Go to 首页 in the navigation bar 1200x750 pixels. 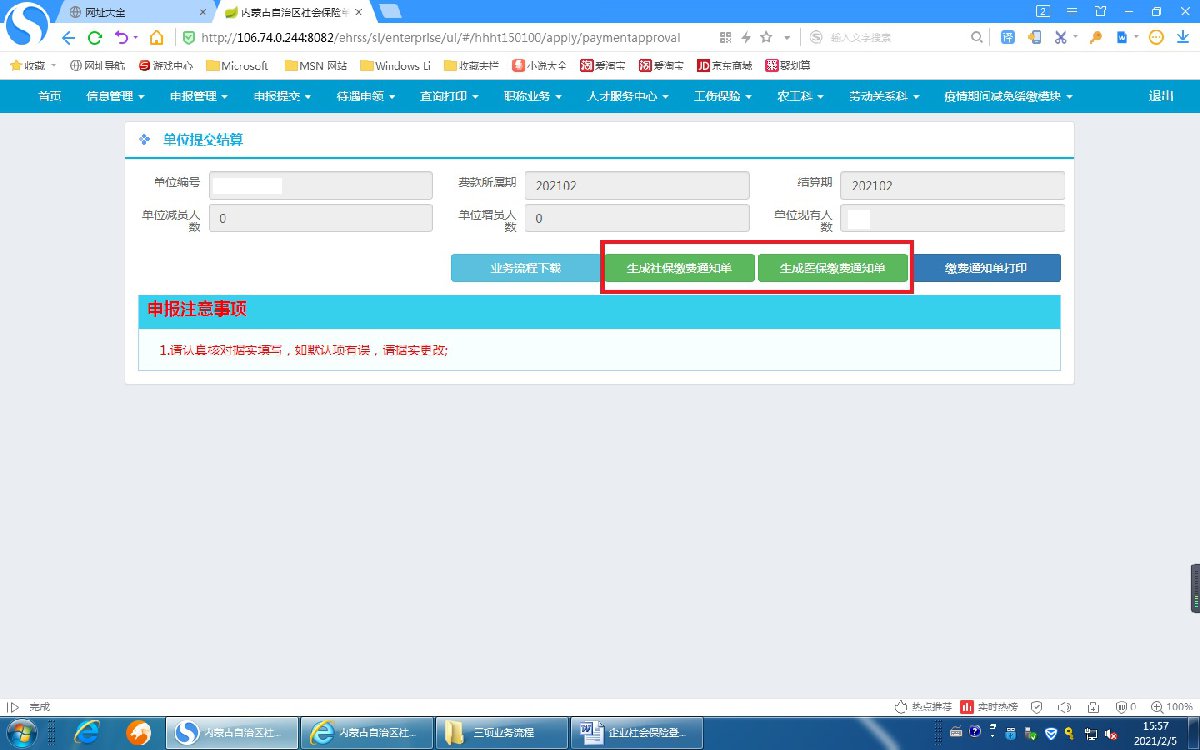coord(49,97)
